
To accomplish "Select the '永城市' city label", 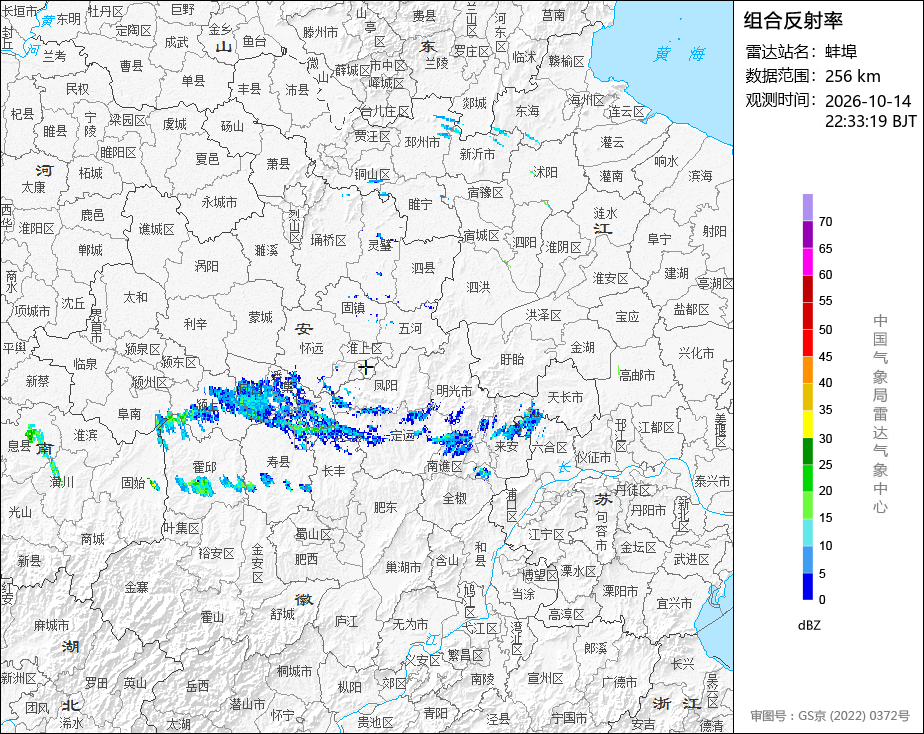I will click(x=219, y=202).
